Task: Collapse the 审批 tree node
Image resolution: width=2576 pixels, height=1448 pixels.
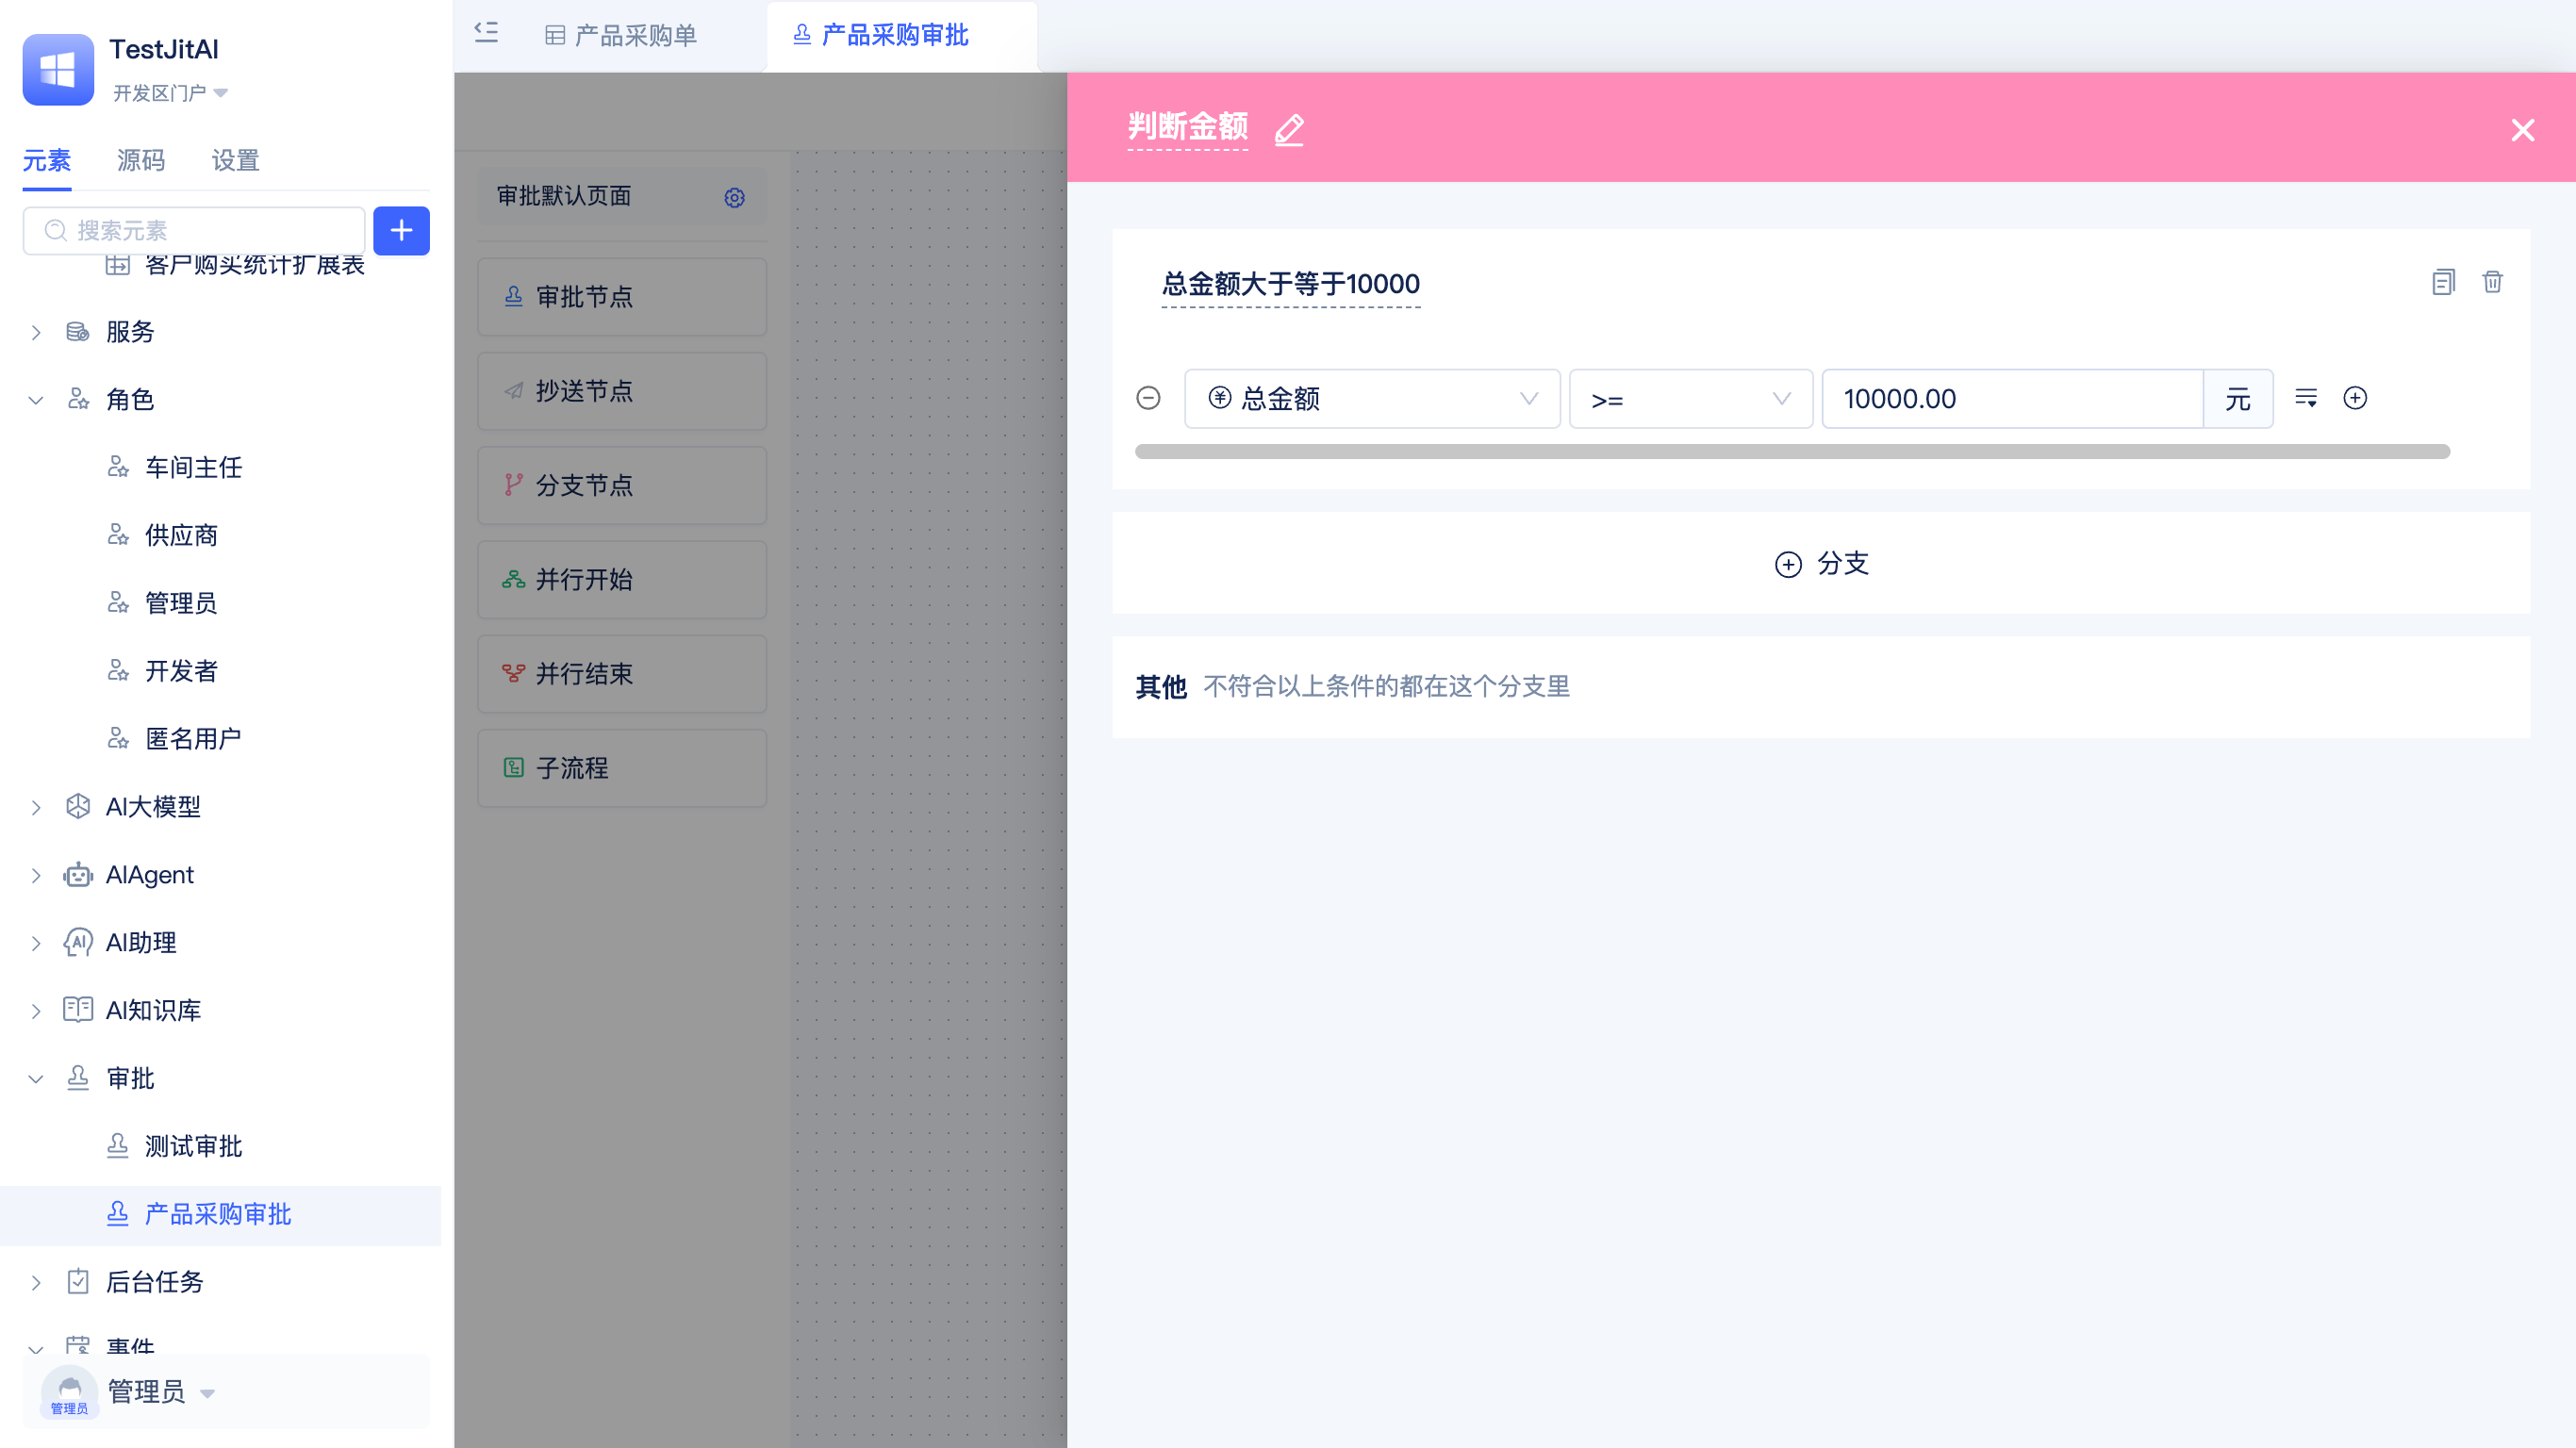Action: click(36, 1079)
